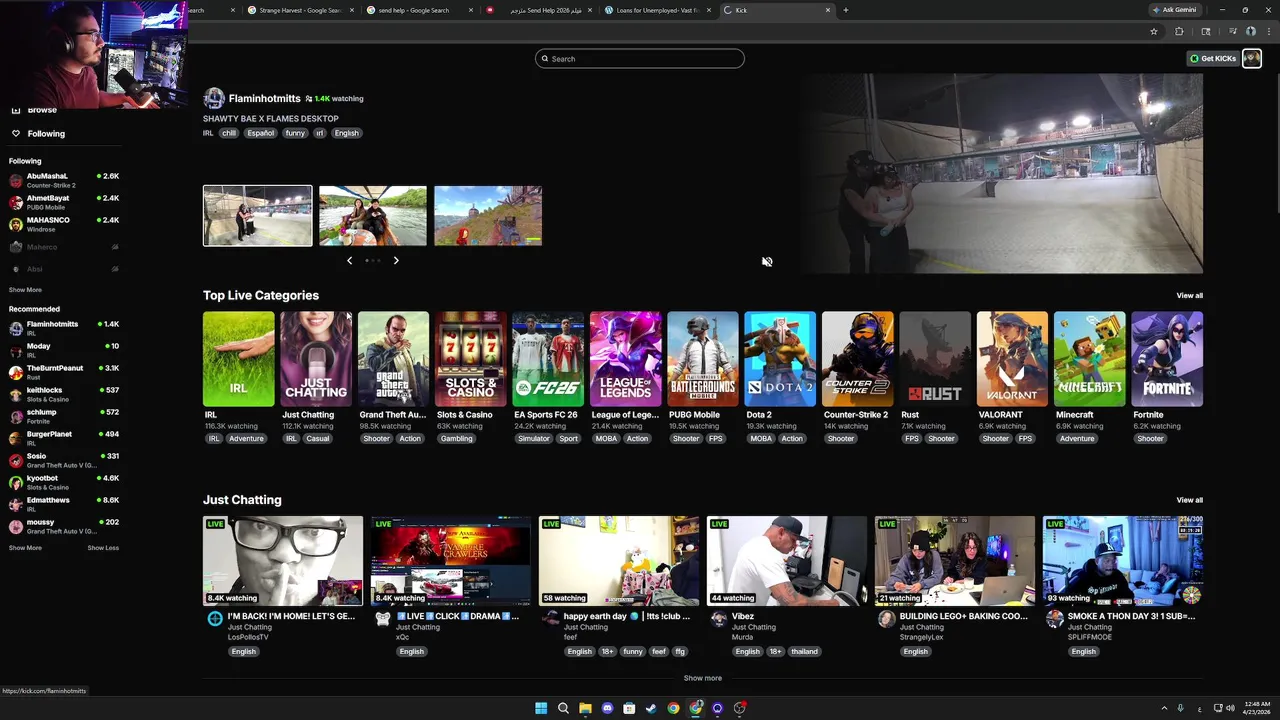The image size is (1280, 720).
Task: Open the Grand Theft Auto category card
Action: pos(394,359)
